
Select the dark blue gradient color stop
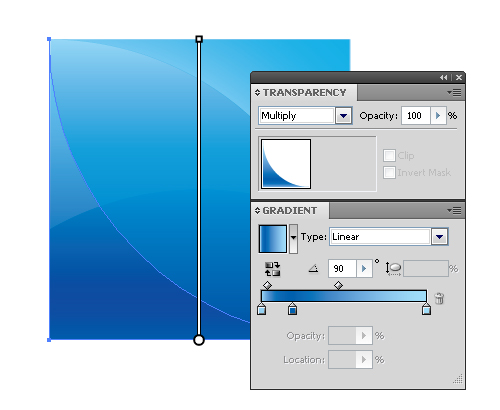[x=292, y=309]
